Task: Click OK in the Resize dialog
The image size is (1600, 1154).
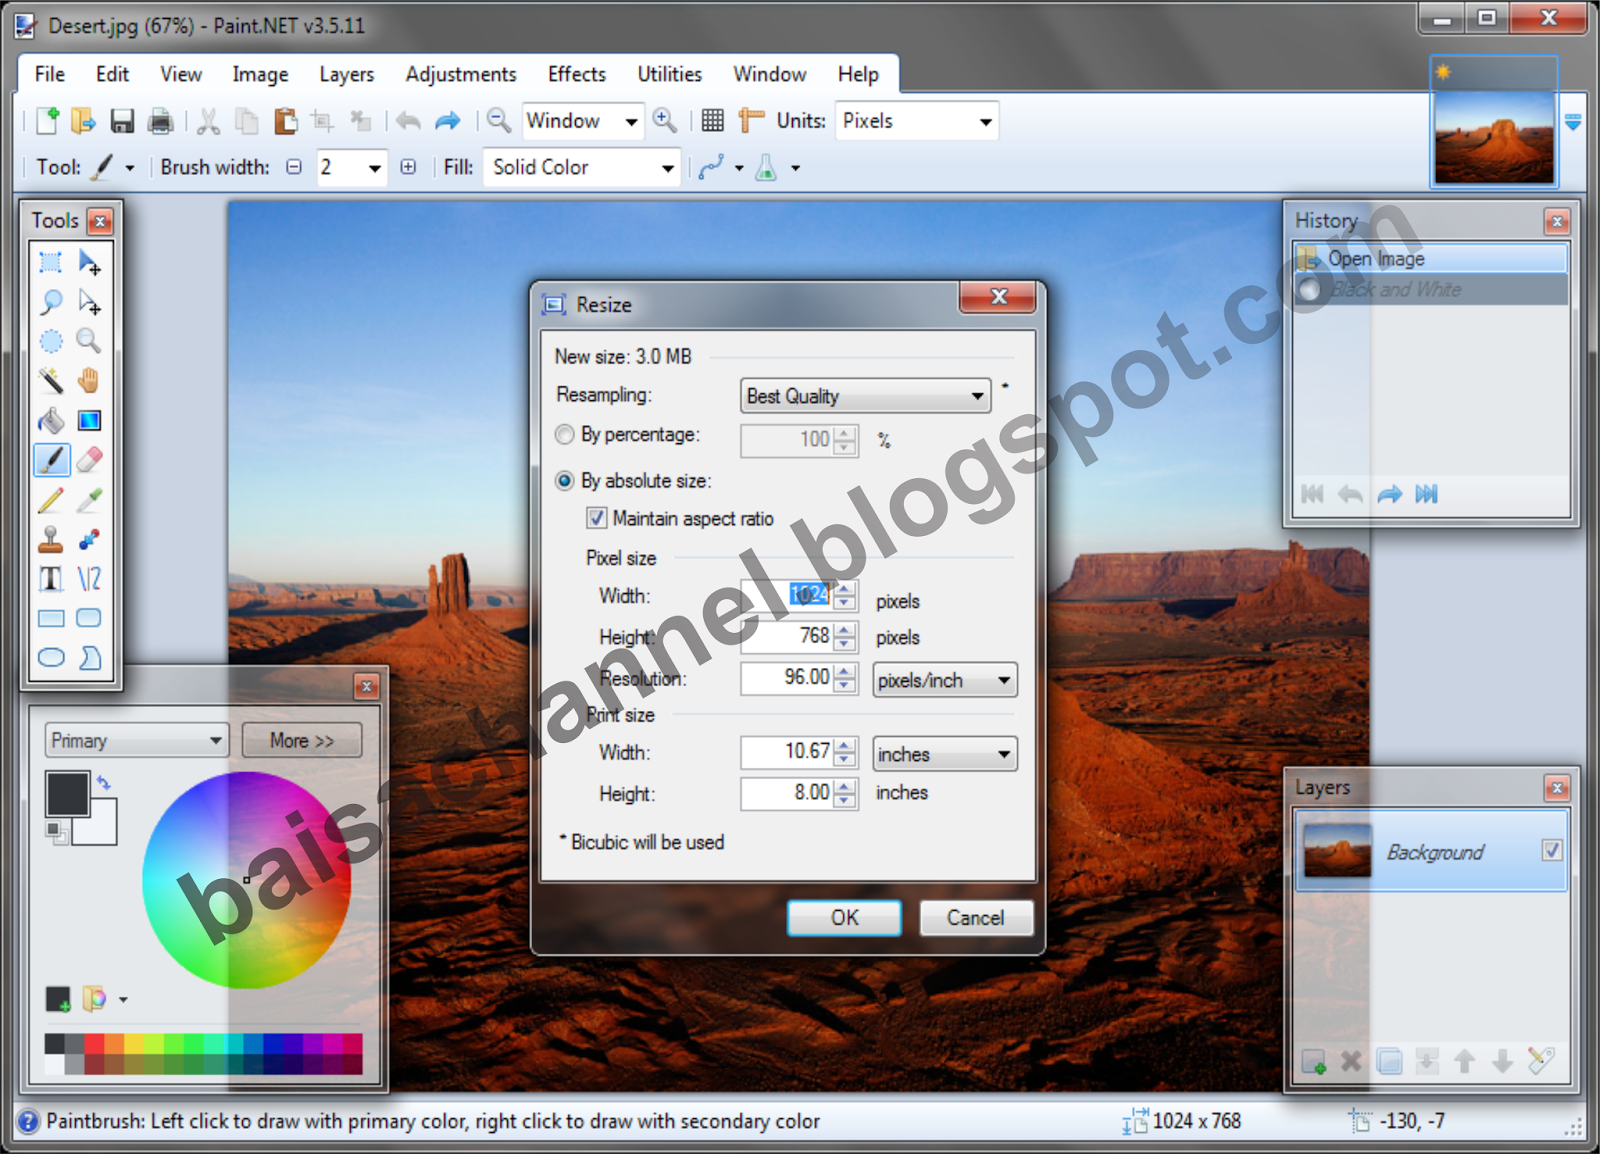Action: tap(845, 918)
